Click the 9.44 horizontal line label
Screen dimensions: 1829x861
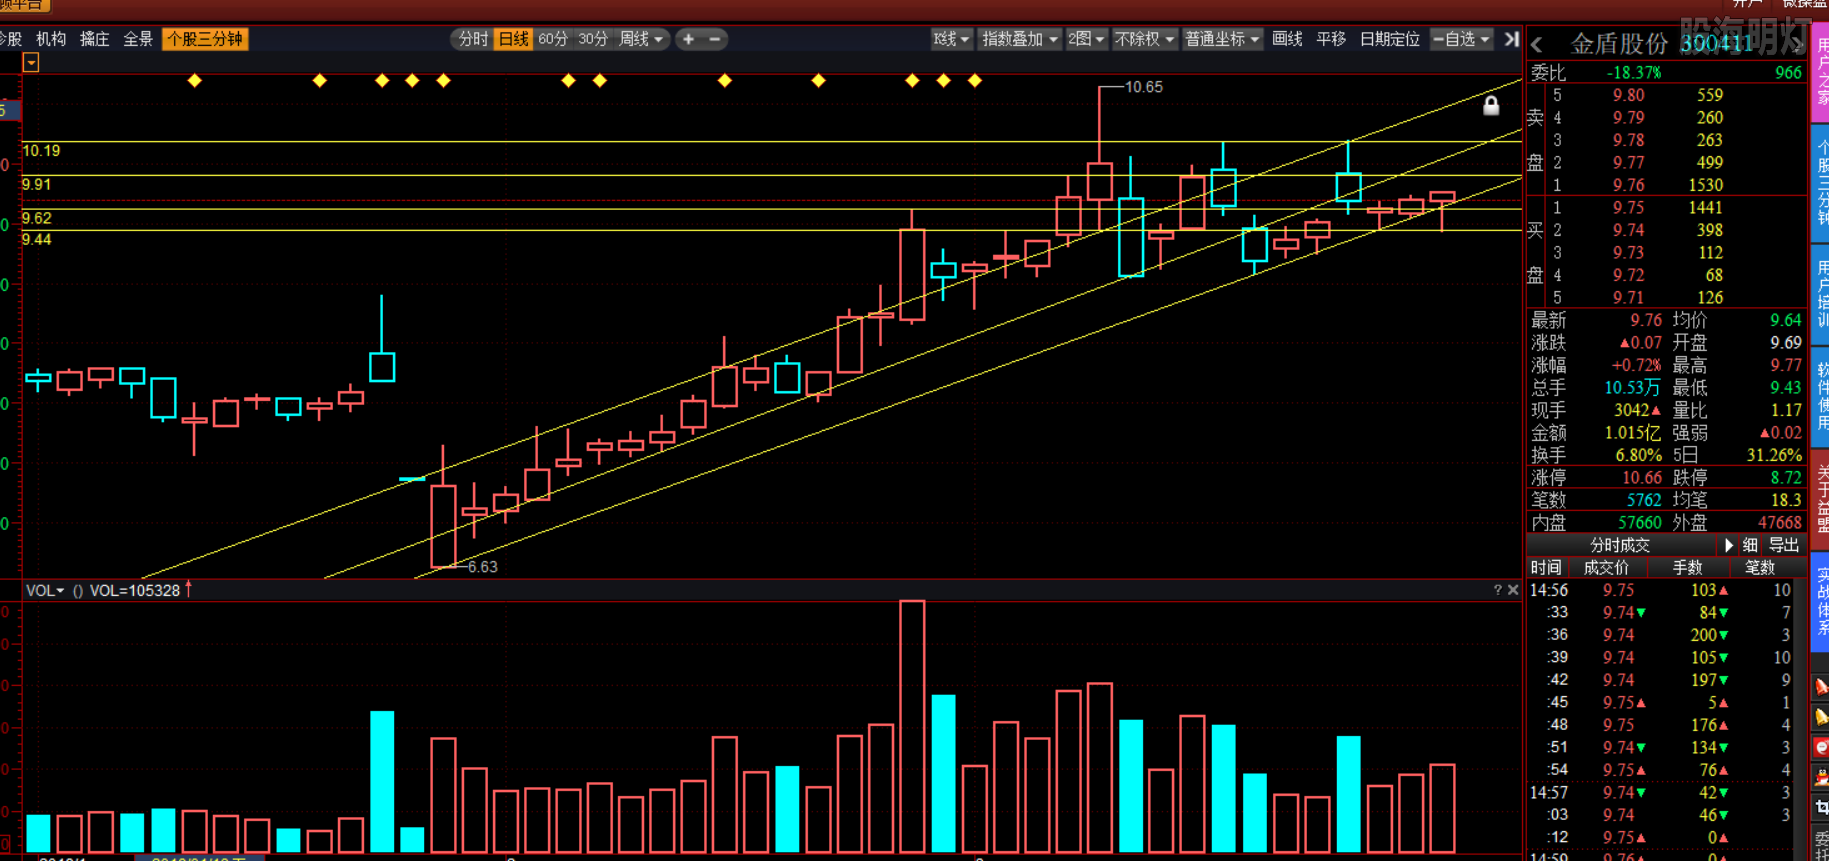[x=37, y=239]
